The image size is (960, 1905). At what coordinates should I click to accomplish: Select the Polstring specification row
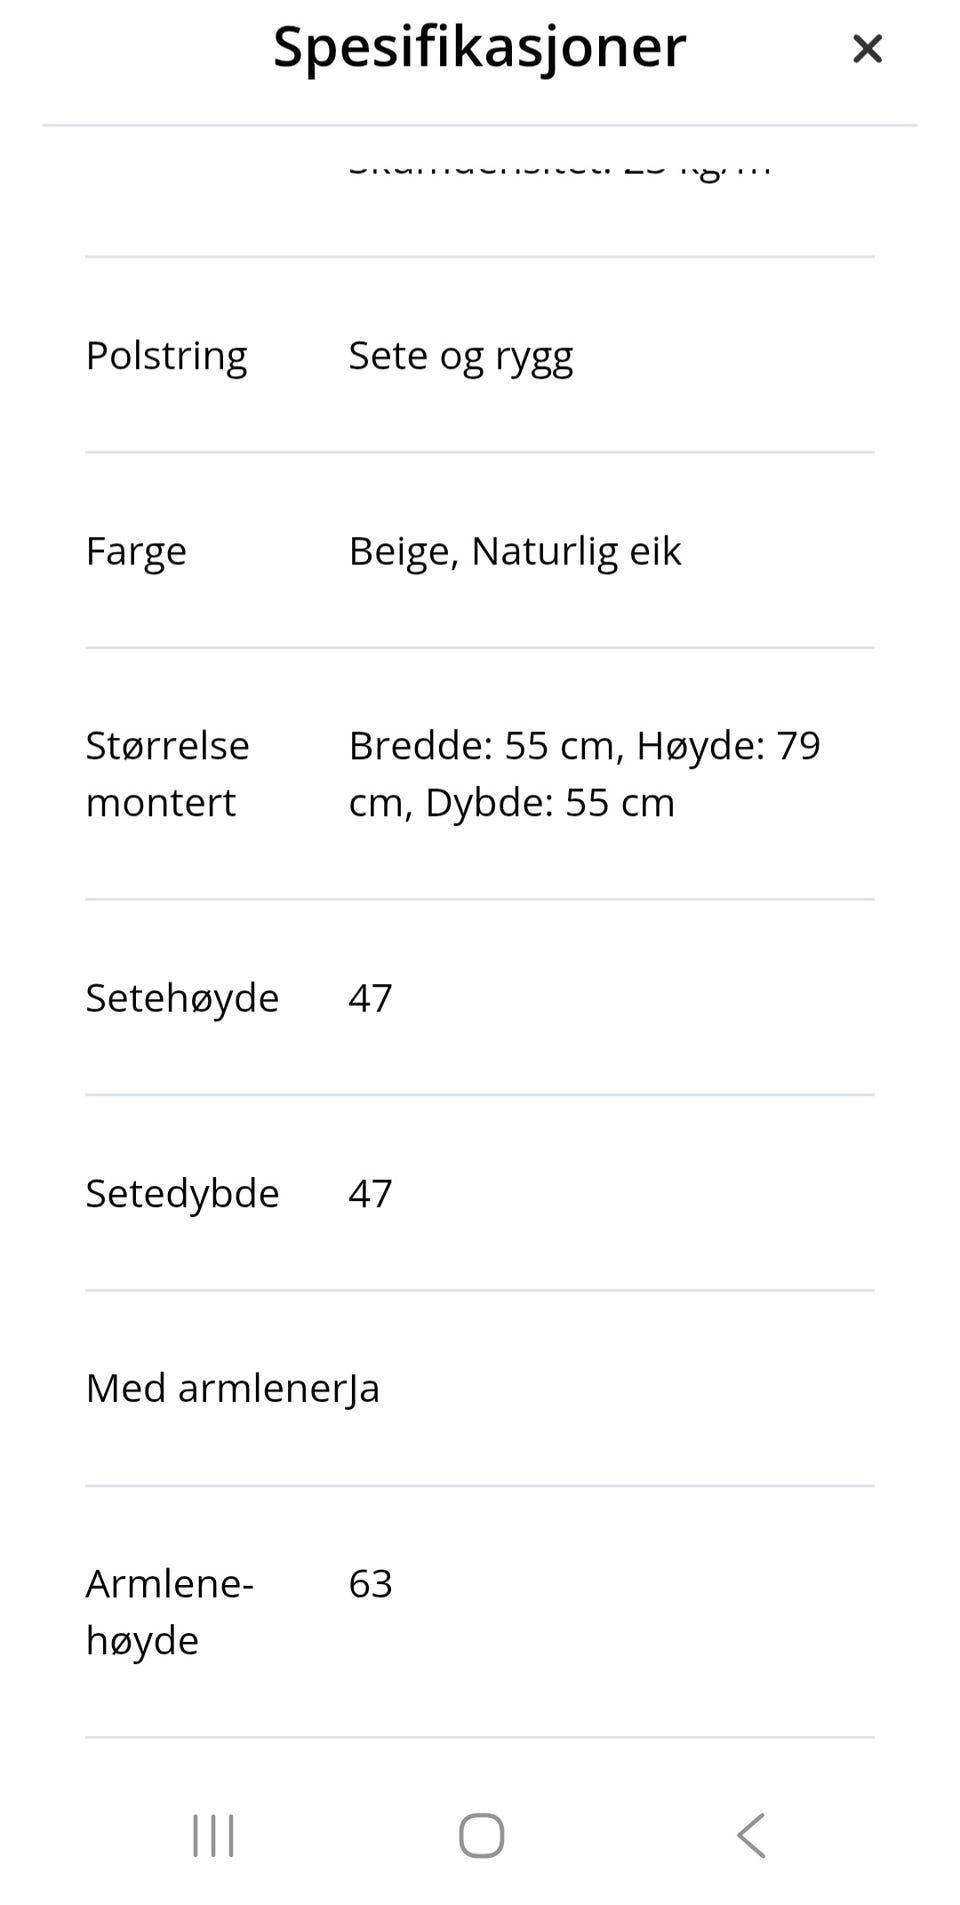click(x=167, y=355)
